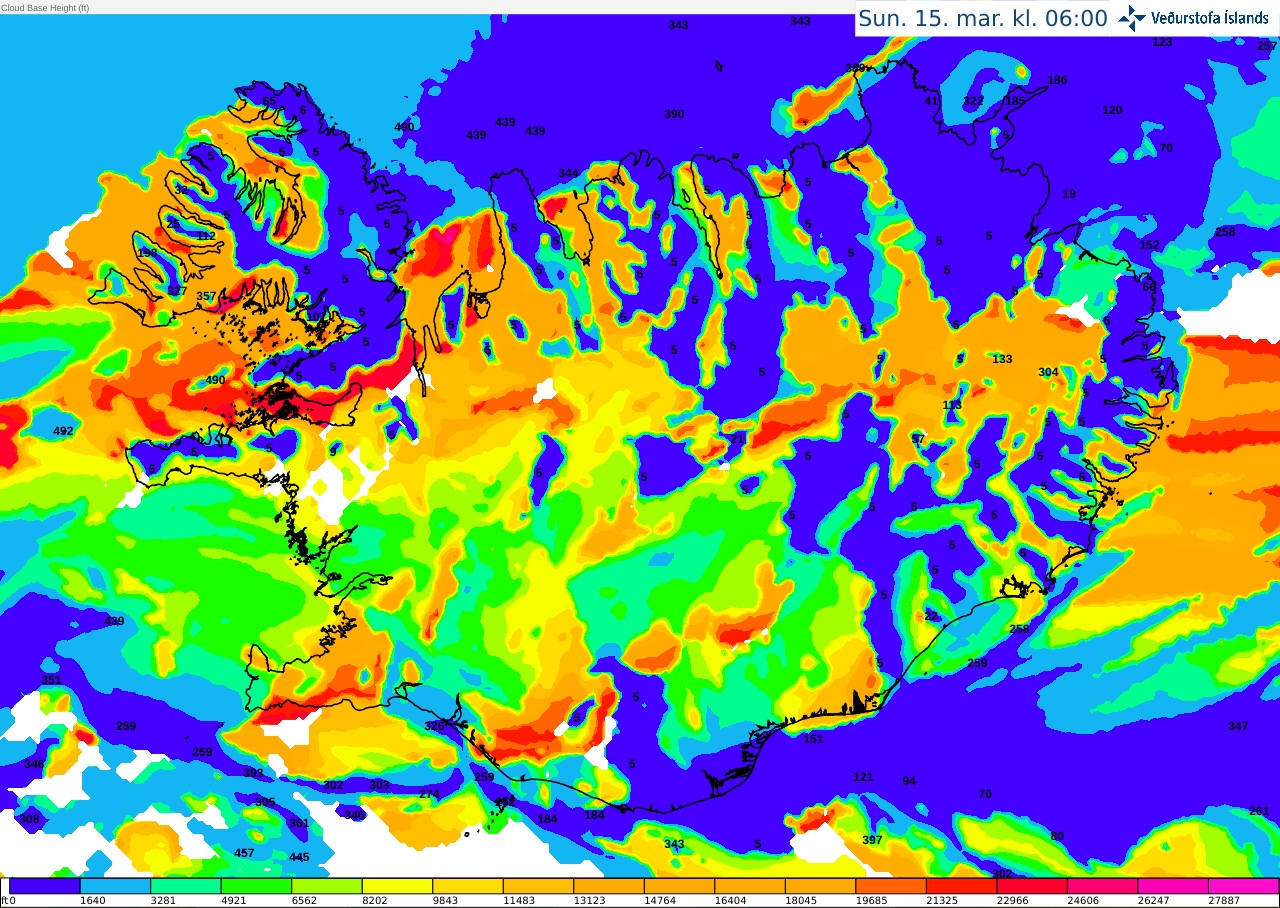1280x908 pixels.
Task: Click the map value 121
Action: [863, 777]
